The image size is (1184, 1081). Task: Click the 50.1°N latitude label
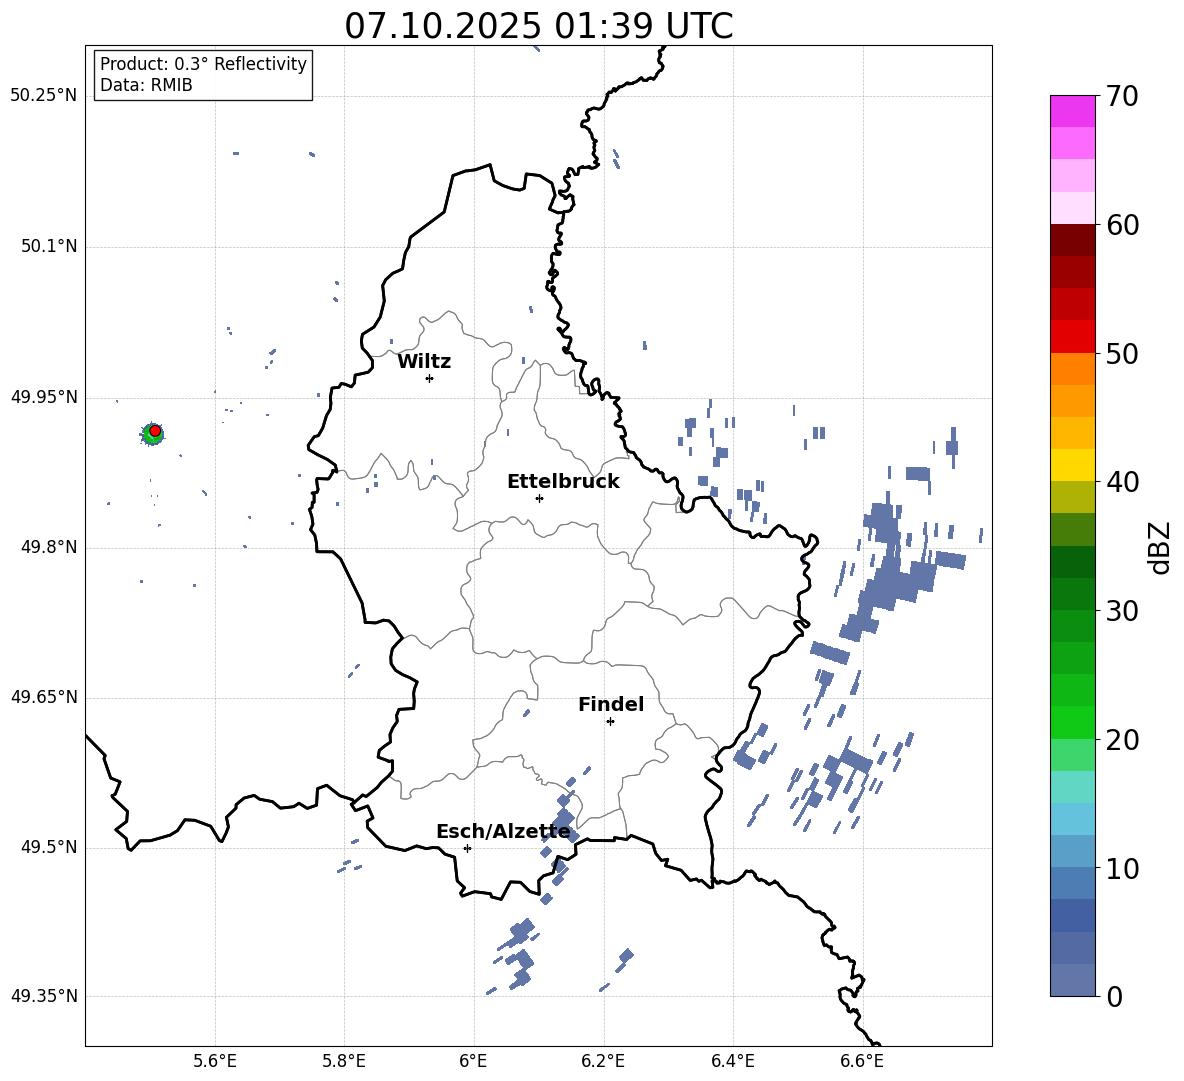(49, 246)
